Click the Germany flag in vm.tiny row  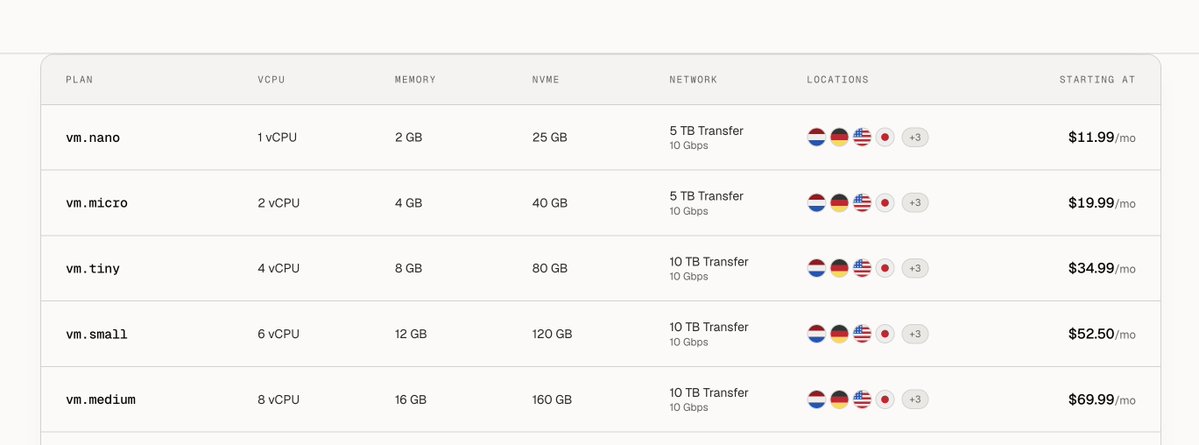(x=840, y=268)
